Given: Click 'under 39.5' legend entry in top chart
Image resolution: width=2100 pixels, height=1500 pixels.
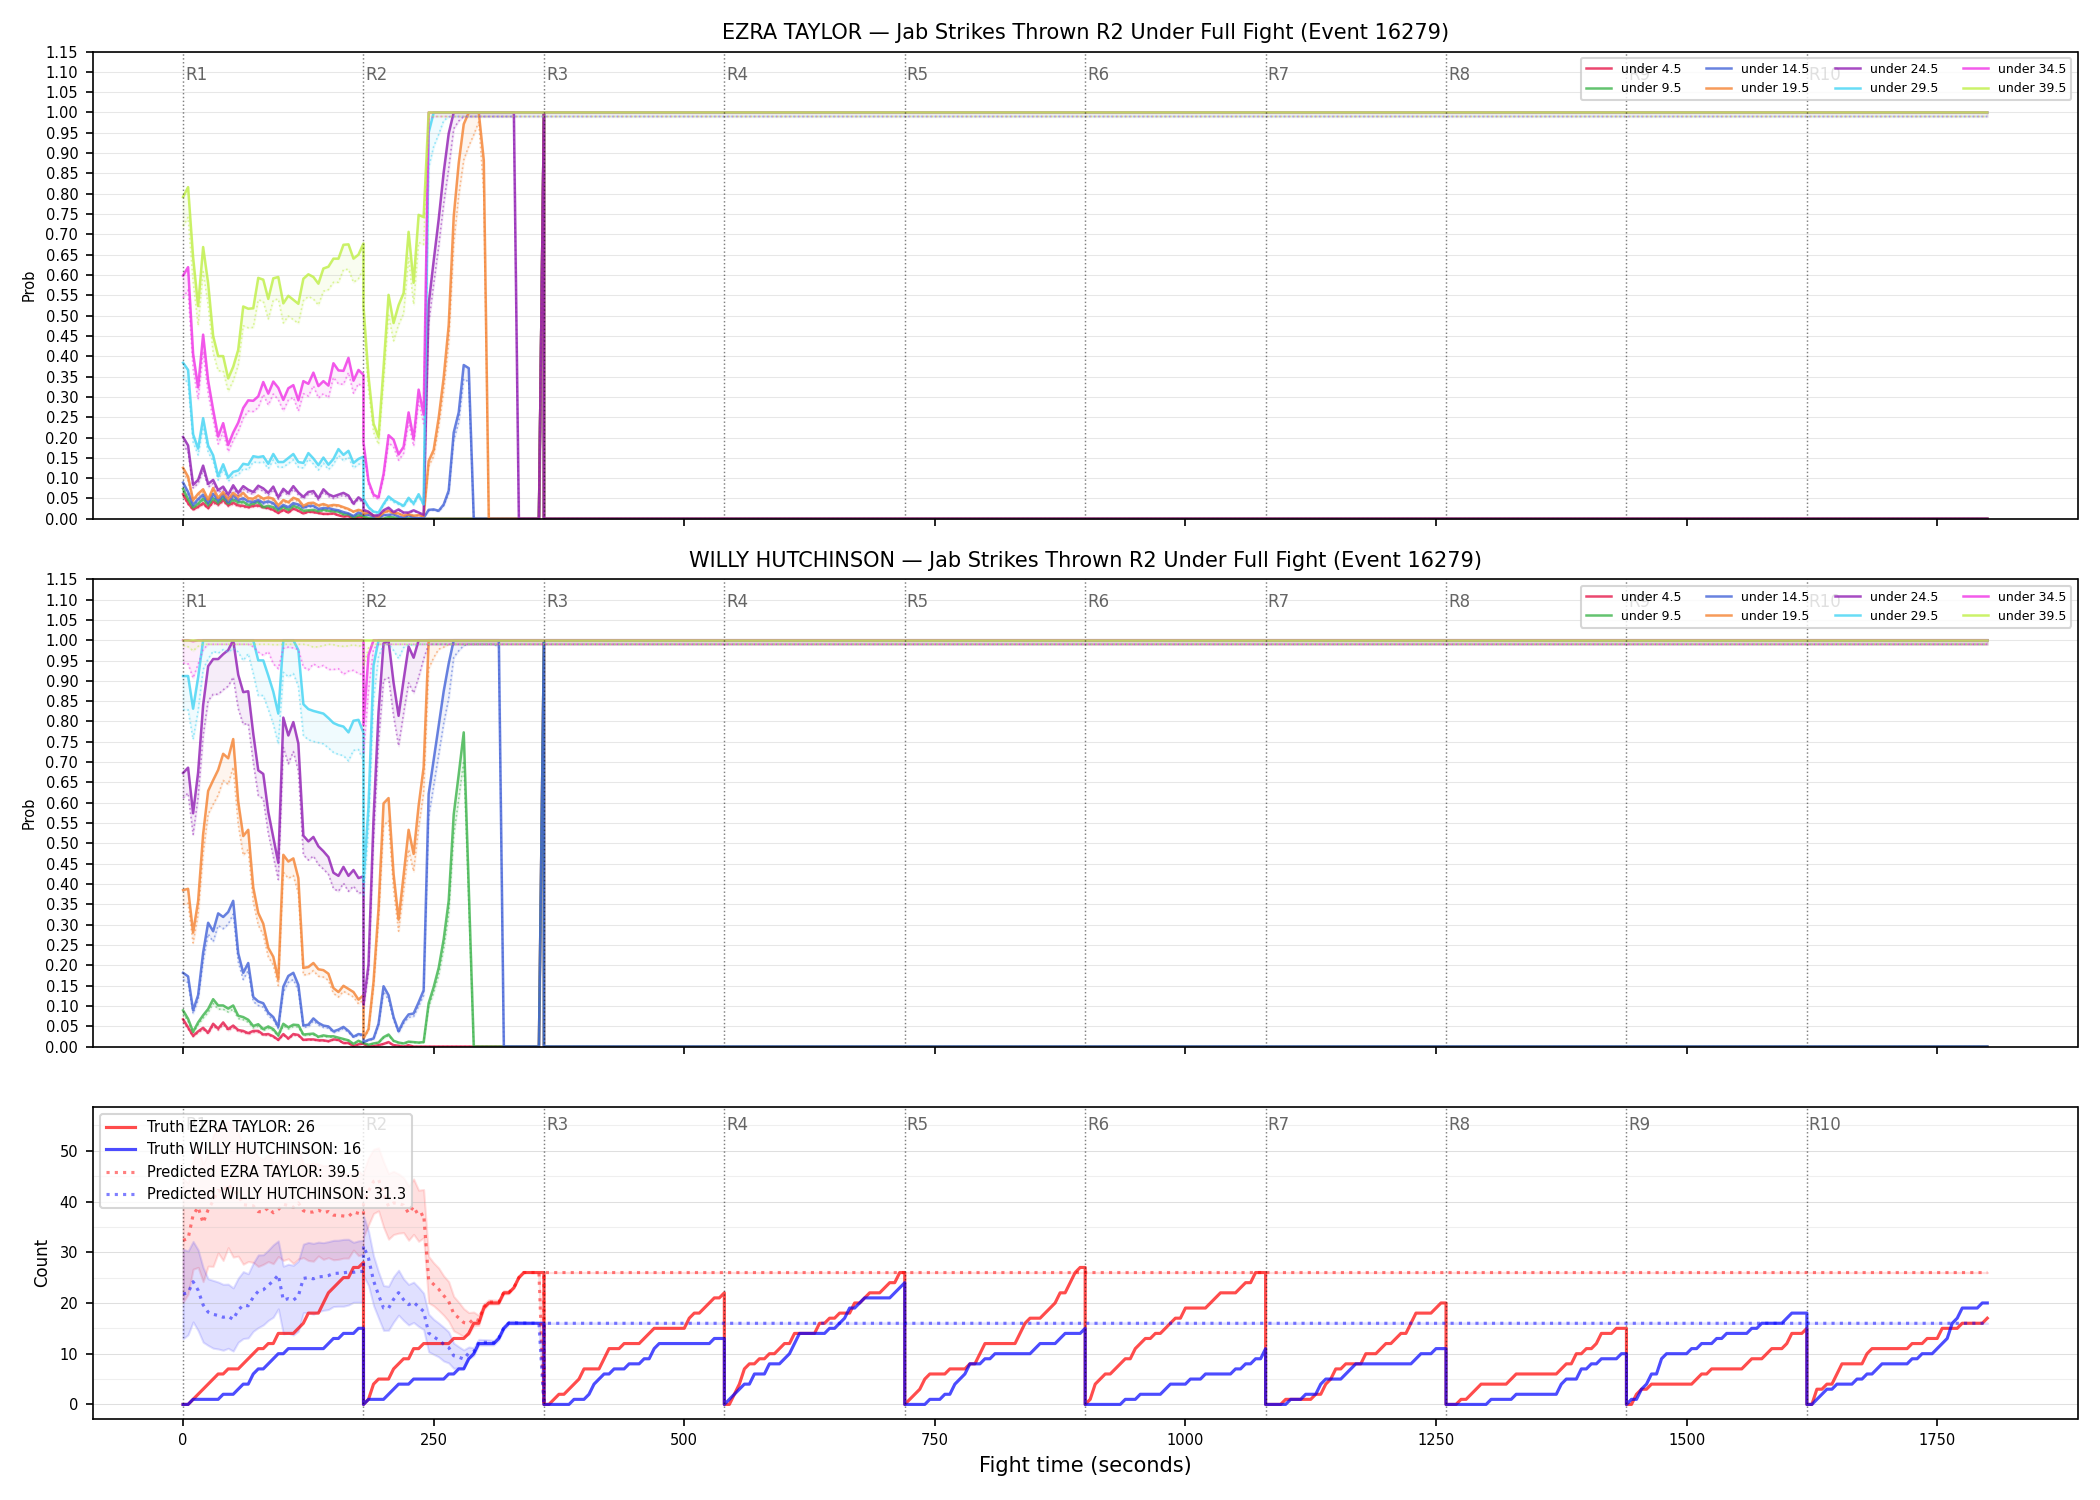Looking at the screenshot, I should coord(2014,88).
